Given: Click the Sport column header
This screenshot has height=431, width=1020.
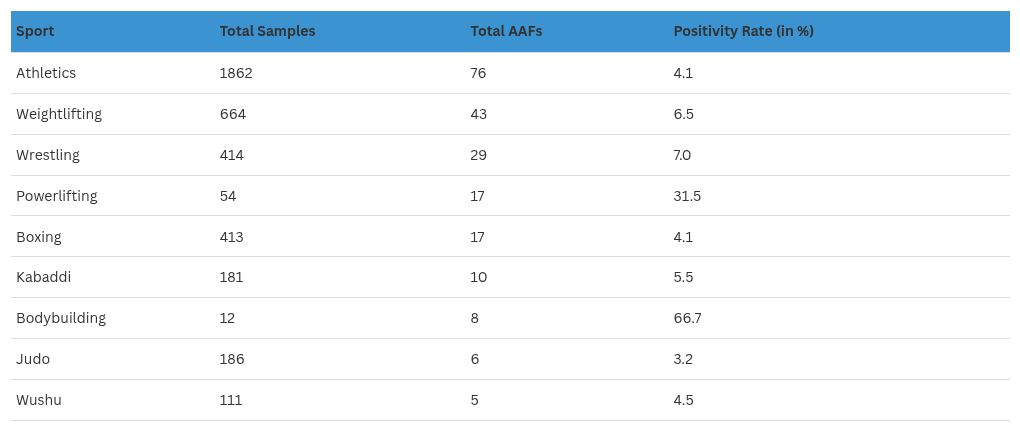Looking at the screenshot, I should 35,31.
